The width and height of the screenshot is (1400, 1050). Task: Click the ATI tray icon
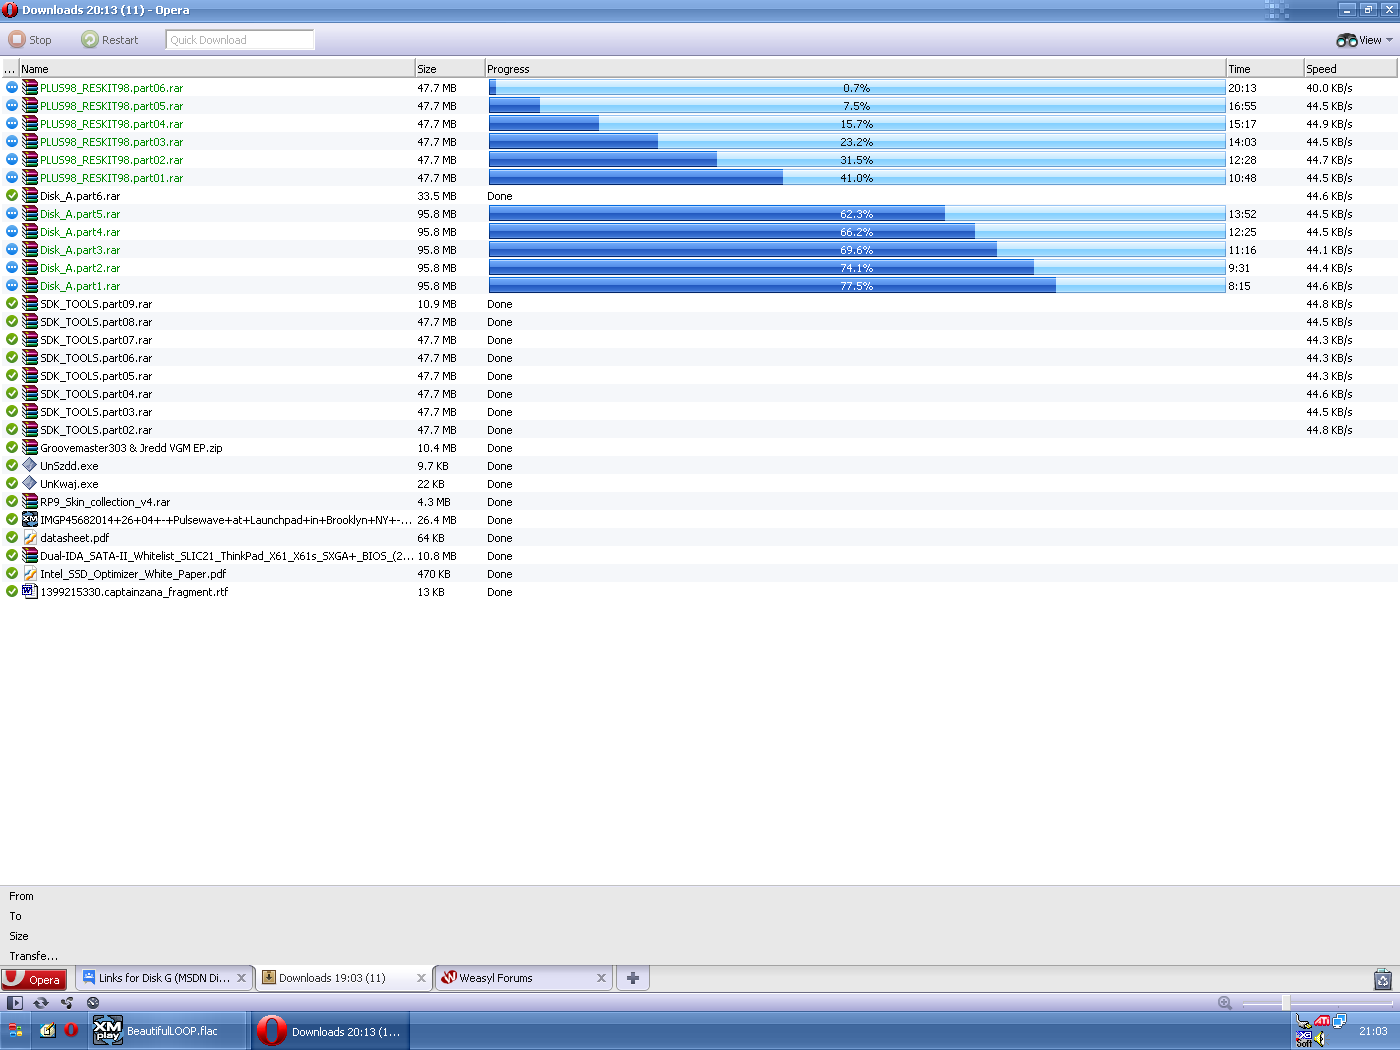click(1321, 1021)
